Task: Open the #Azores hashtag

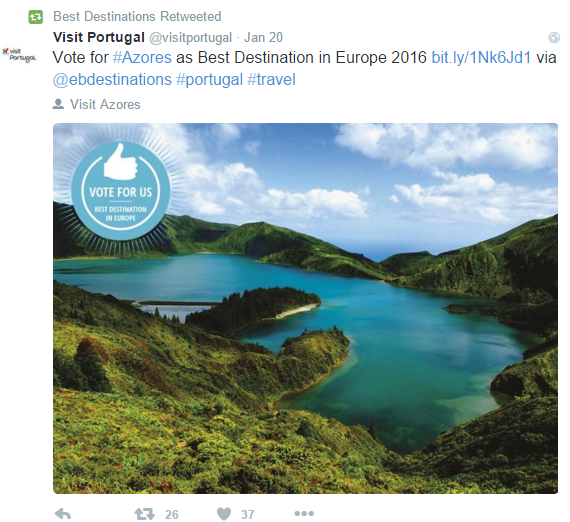Action: pyautogui.click(x=142, y=57)
